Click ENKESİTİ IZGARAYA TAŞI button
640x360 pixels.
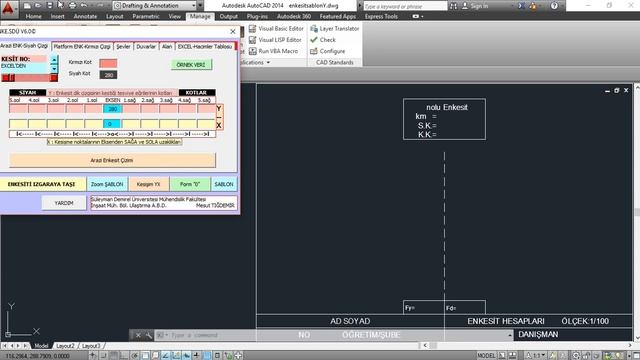click(x=42, y=184)
